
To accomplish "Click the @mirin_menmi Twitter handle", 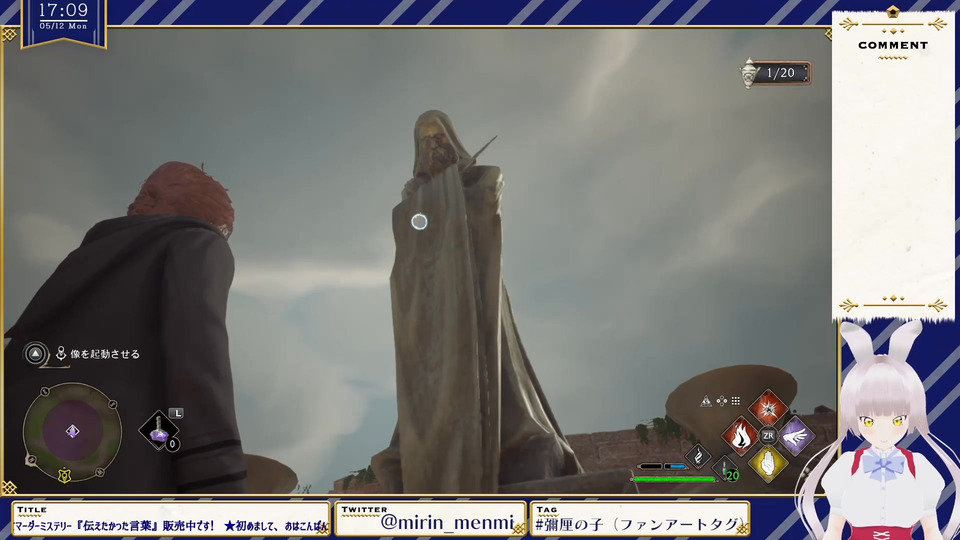I will [x=447, y=522].
